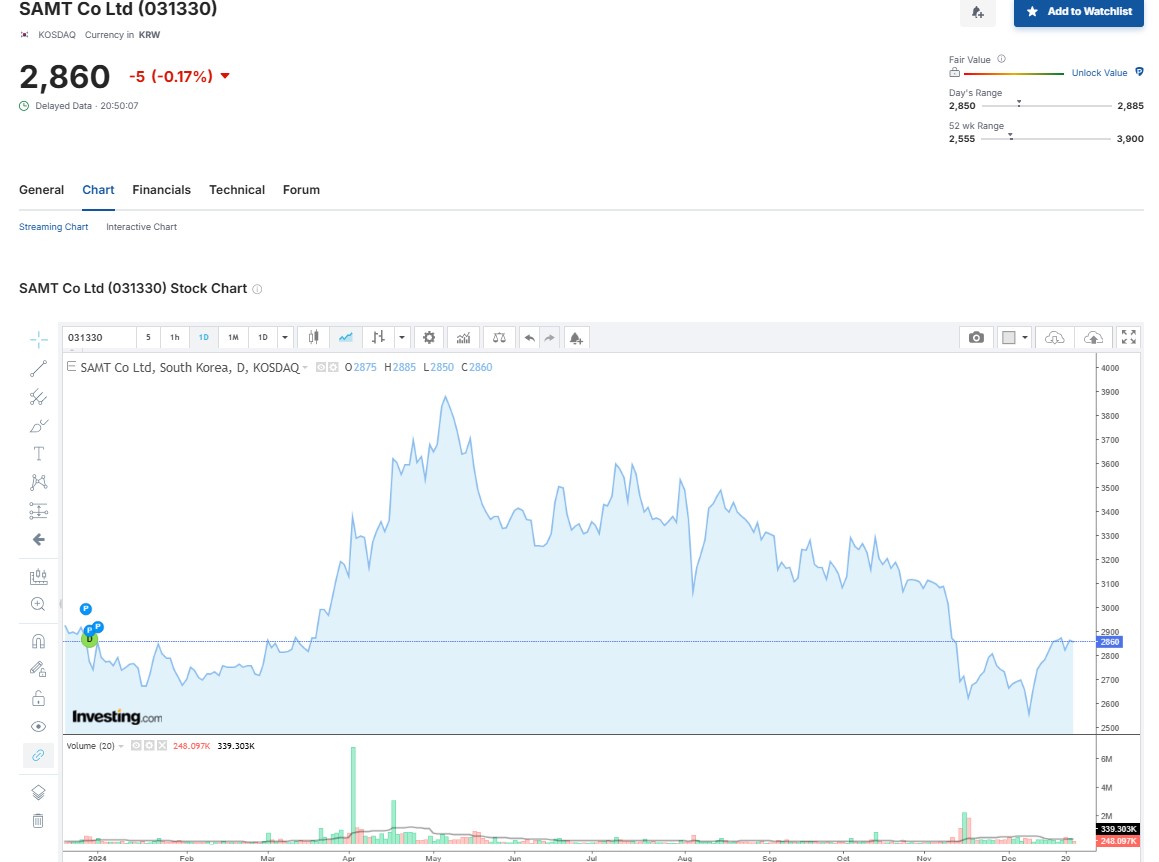The width and height of the screenshot is (1159, 862).
Task: Open the compare symbols scales icon
Action: 499,337
